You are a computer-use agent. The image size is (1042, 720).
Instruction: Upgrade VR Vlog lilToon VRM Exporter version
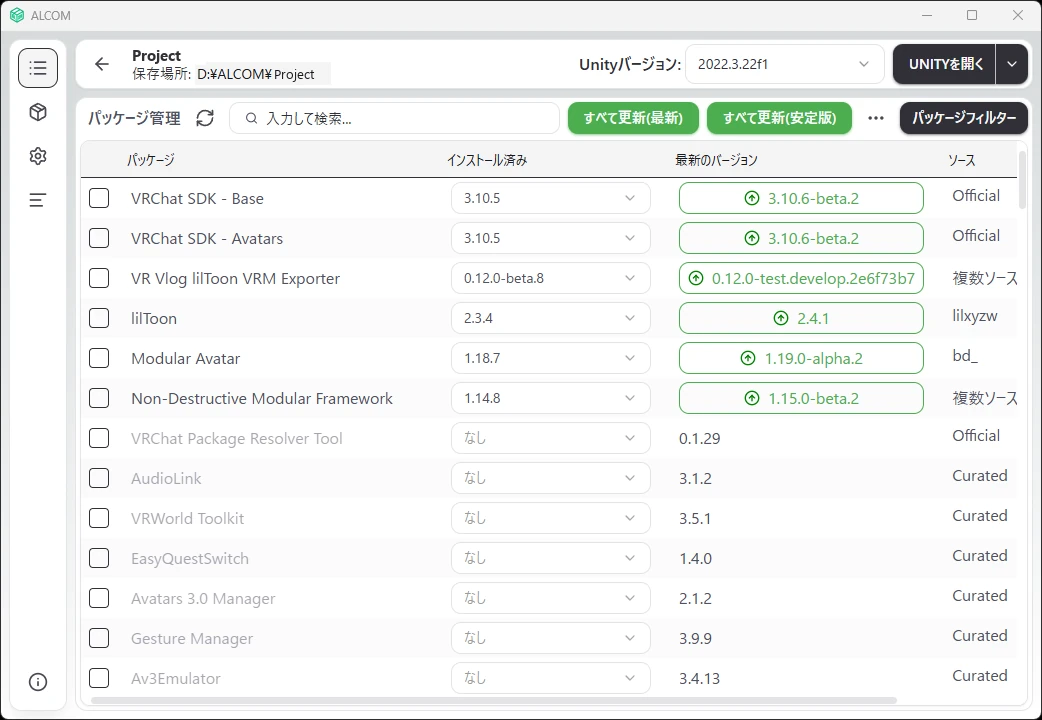(x=801, y=278)
